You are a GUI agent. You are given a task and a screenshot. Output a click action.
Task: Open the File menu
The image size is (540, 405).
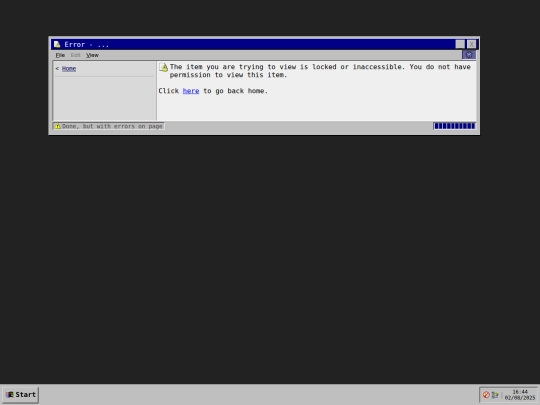point(60,55)
